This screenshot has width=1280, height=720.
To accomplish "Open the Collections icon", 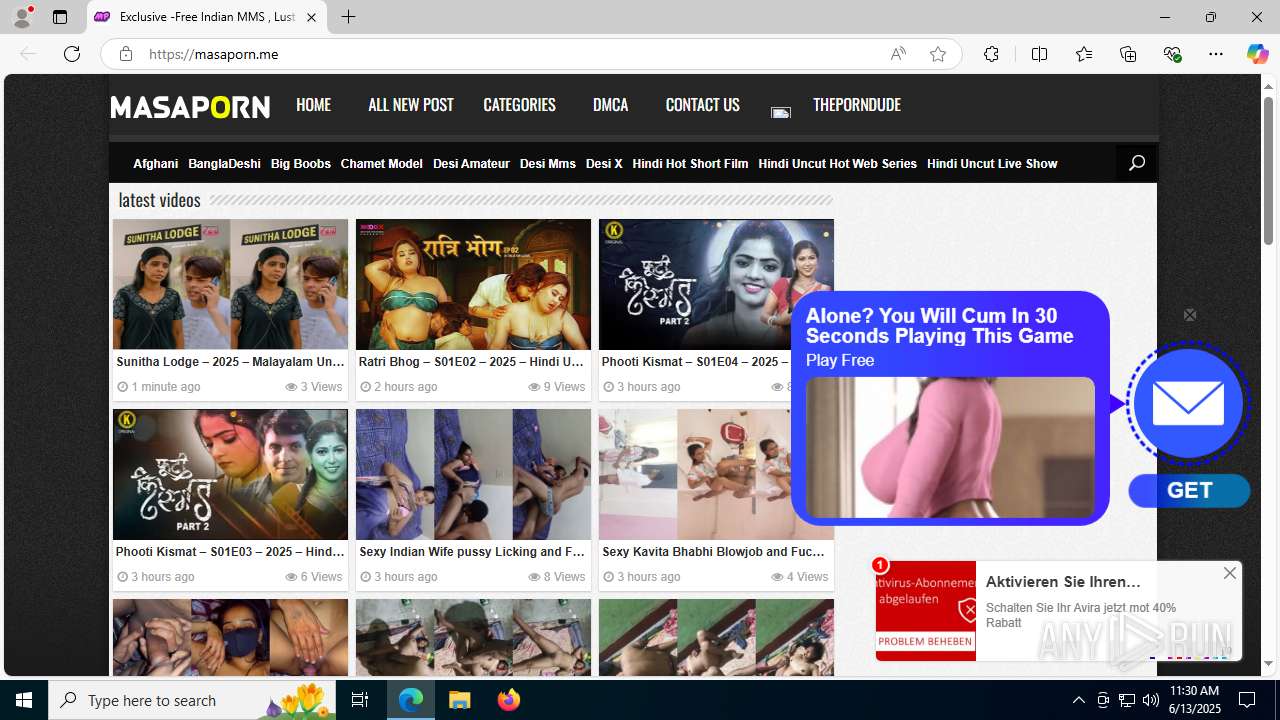I will point(1128,54).
